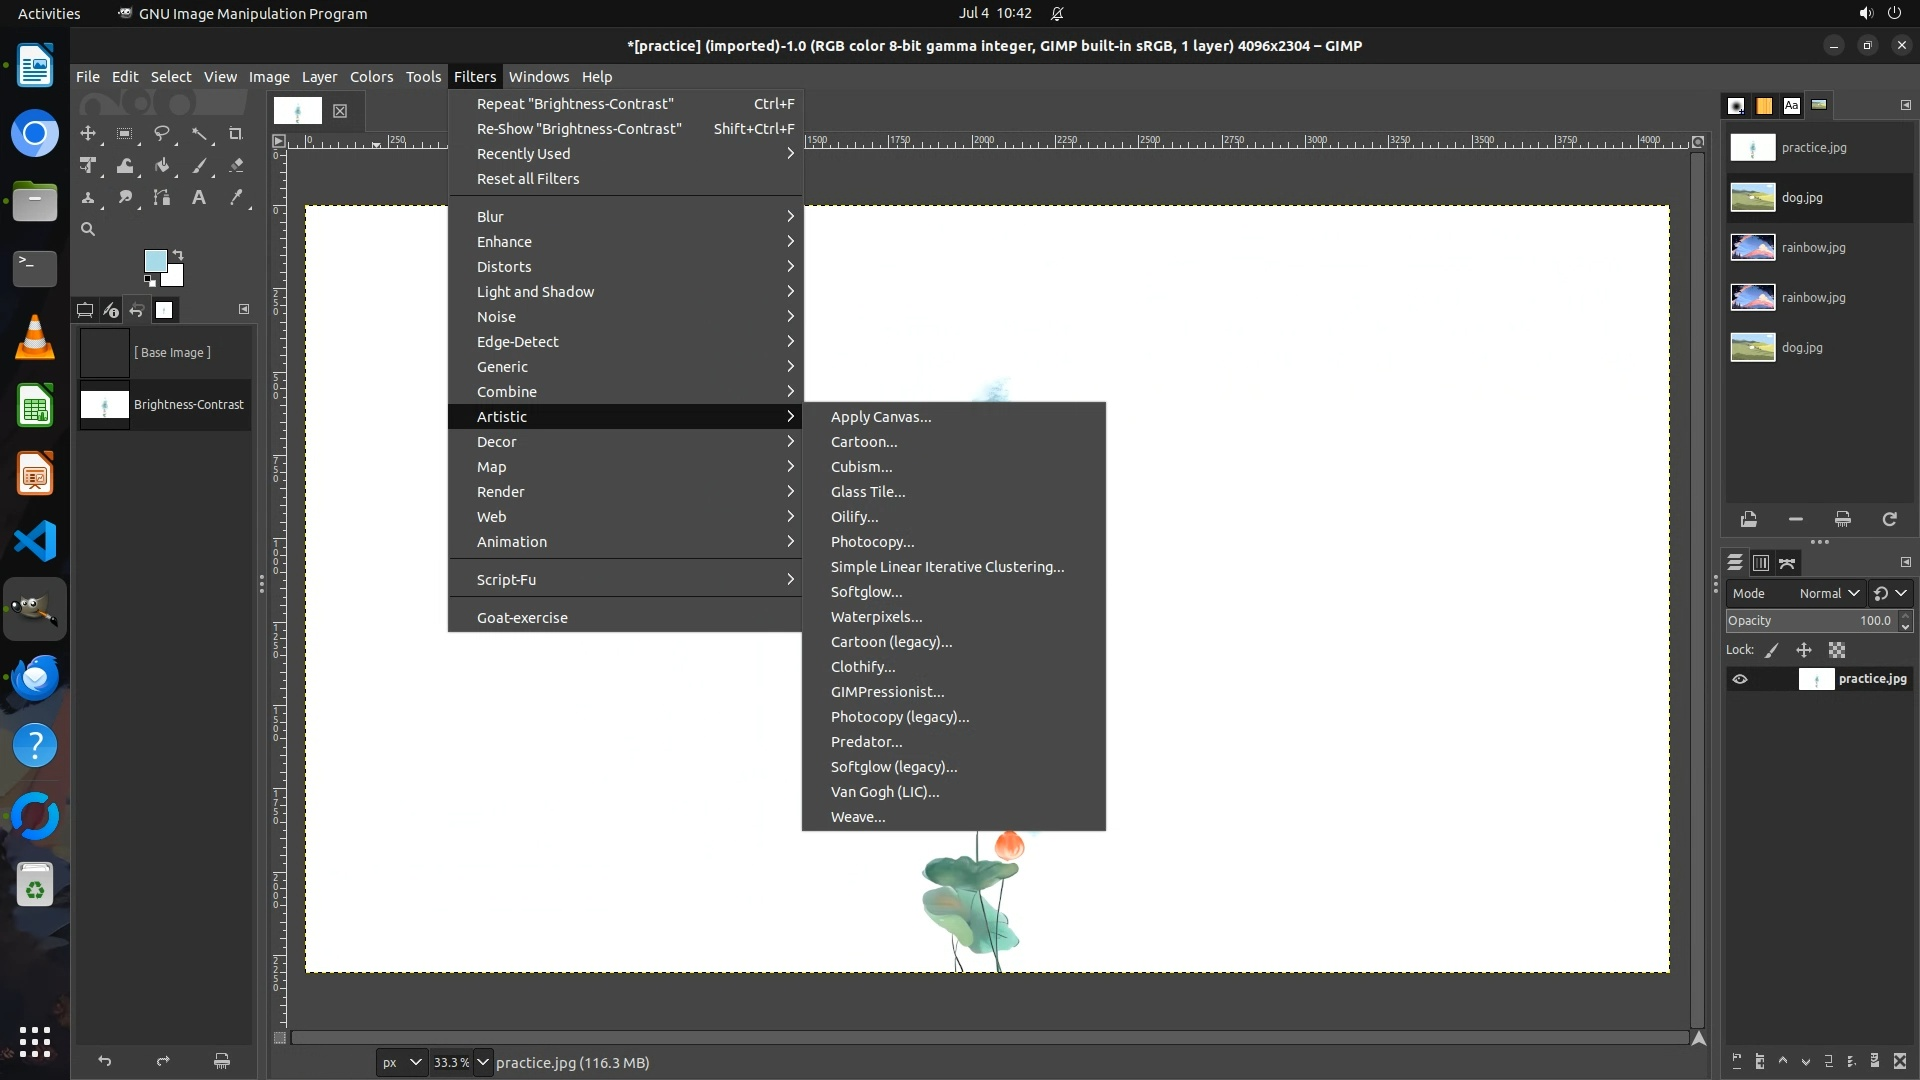Choose Van Gogh (LIC) filter entry

(x=884, y=792)
